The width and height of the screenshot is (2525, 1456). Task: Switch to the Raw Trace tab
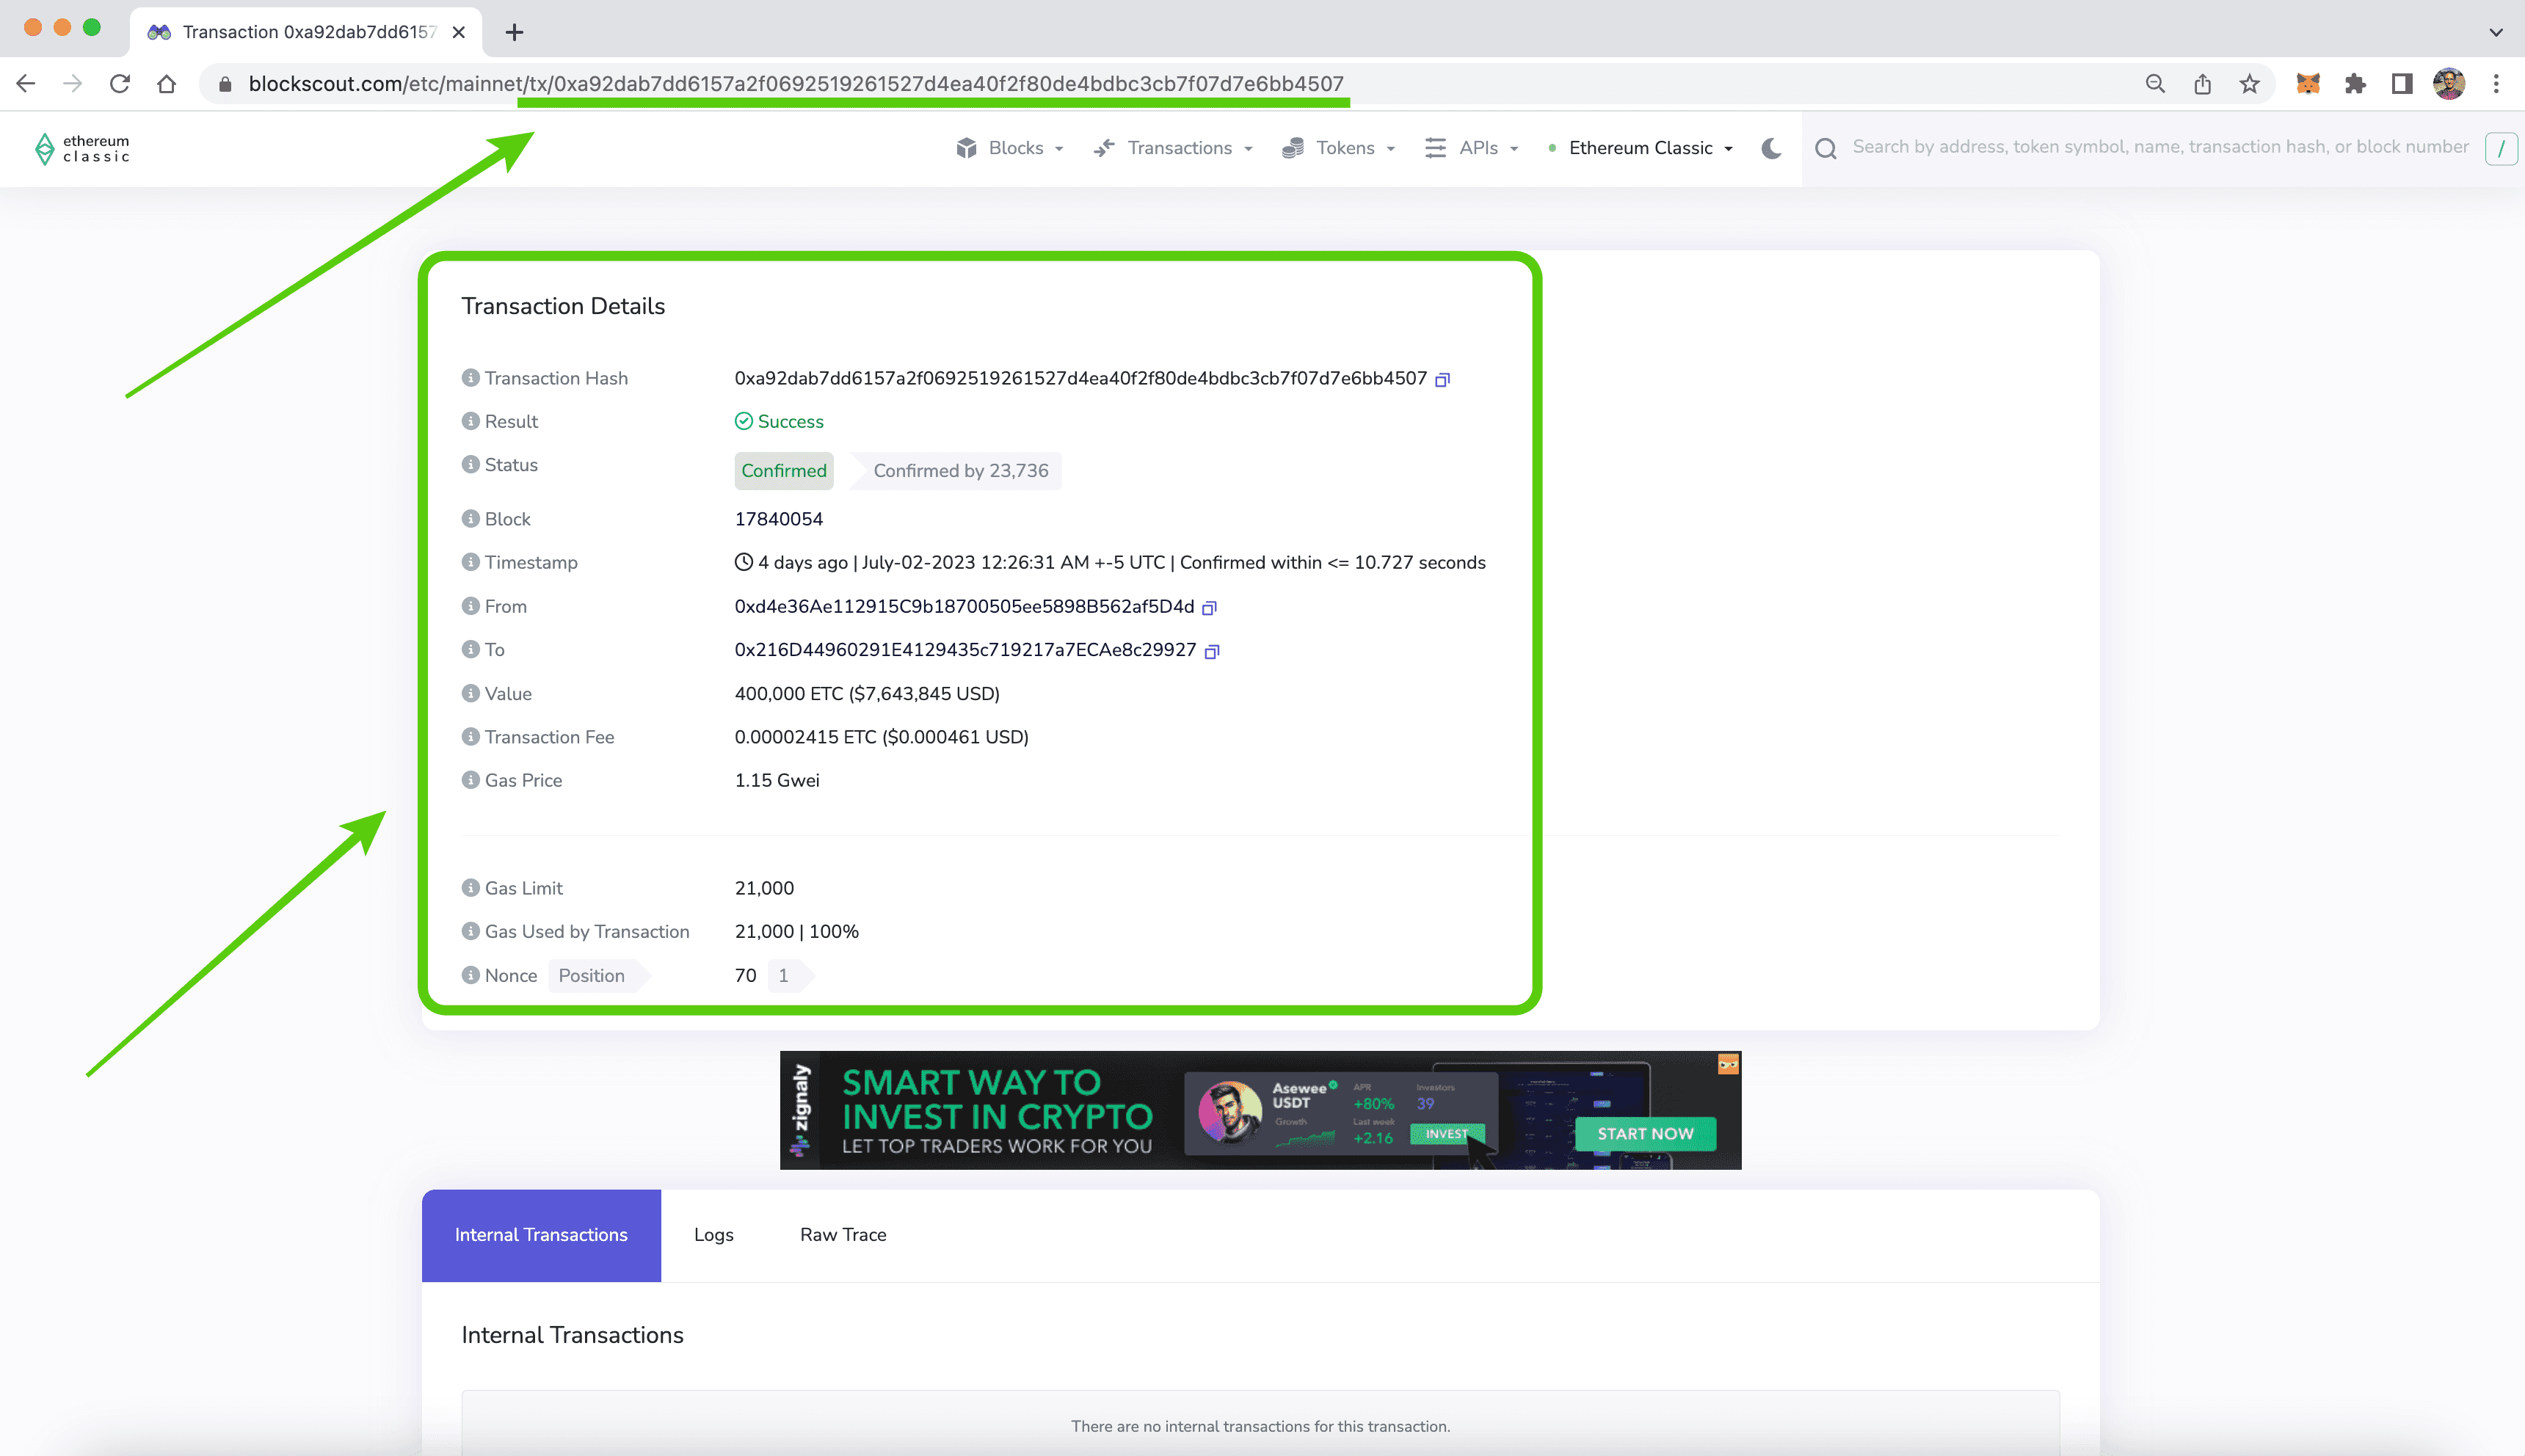(842, 1235)
